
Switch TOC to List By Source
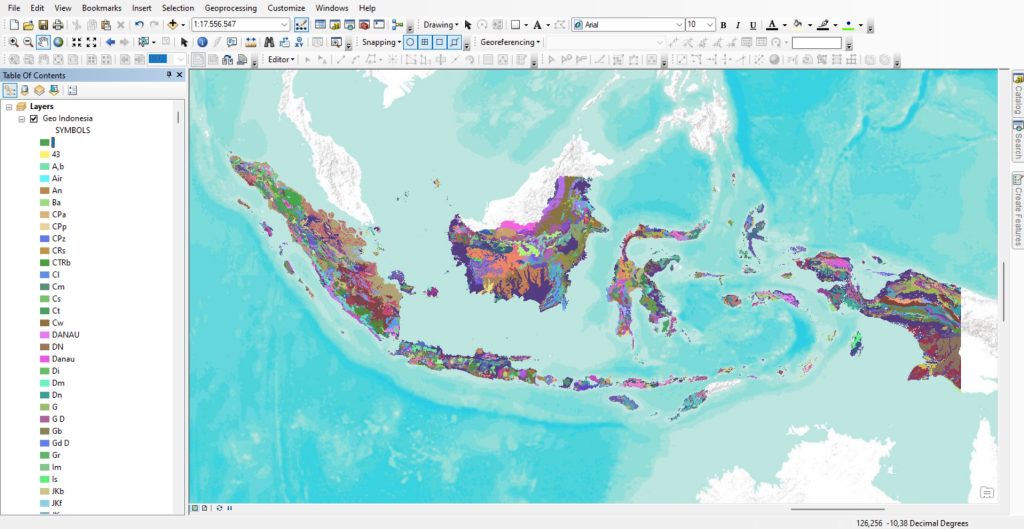(x=25, y=90)
